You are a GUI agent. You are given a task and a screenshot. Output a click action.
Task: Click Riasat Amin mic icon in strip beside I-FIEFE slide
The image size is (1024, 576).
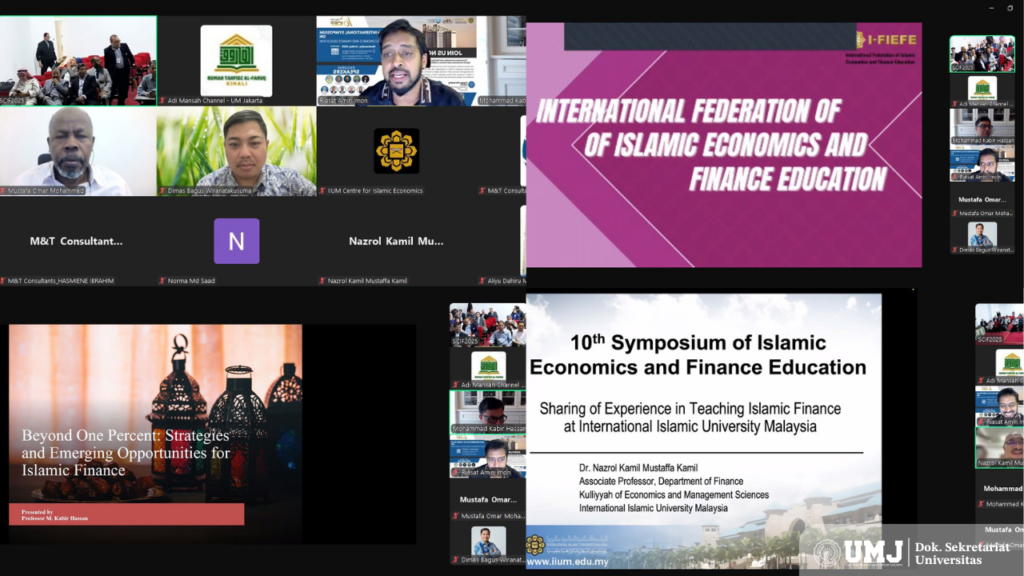[955, 177]
